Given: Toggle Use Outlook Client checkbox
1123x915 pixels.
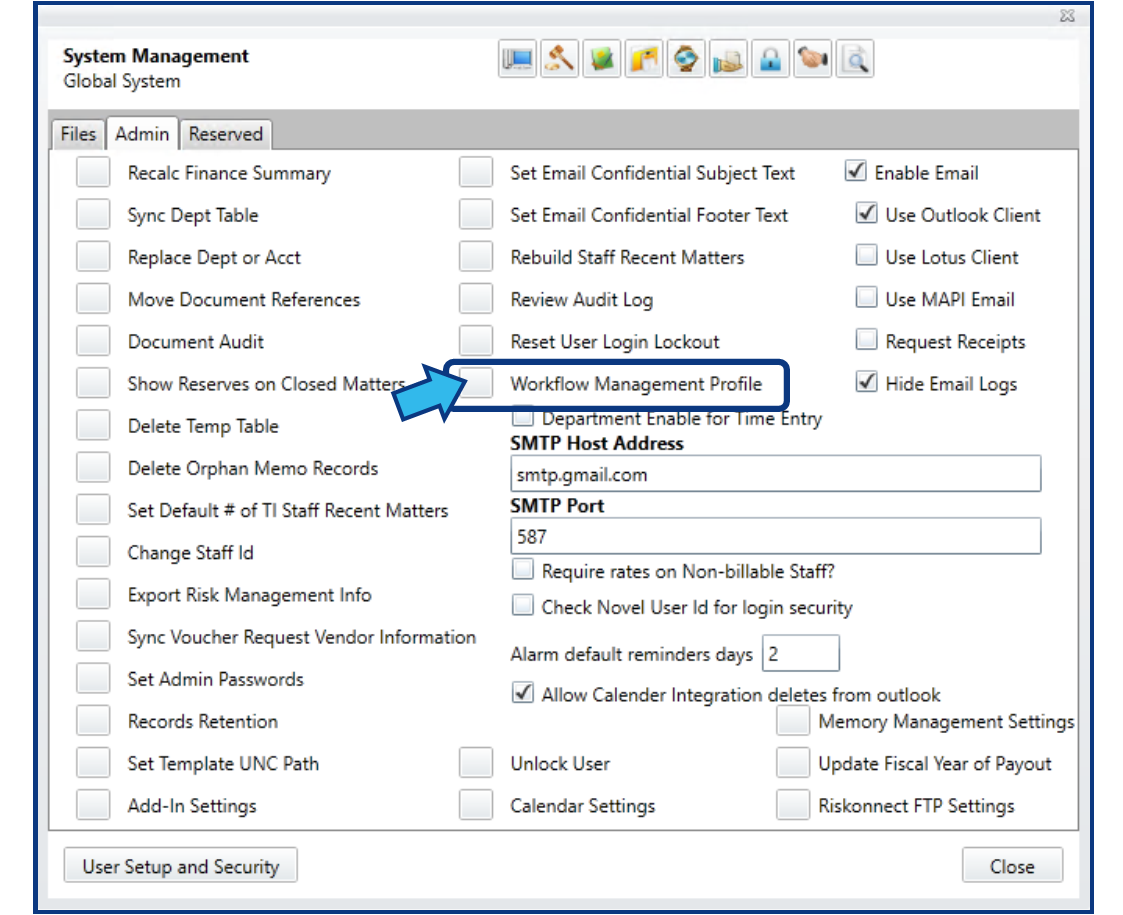Looking at the screenshot, I should coord(867,213).
